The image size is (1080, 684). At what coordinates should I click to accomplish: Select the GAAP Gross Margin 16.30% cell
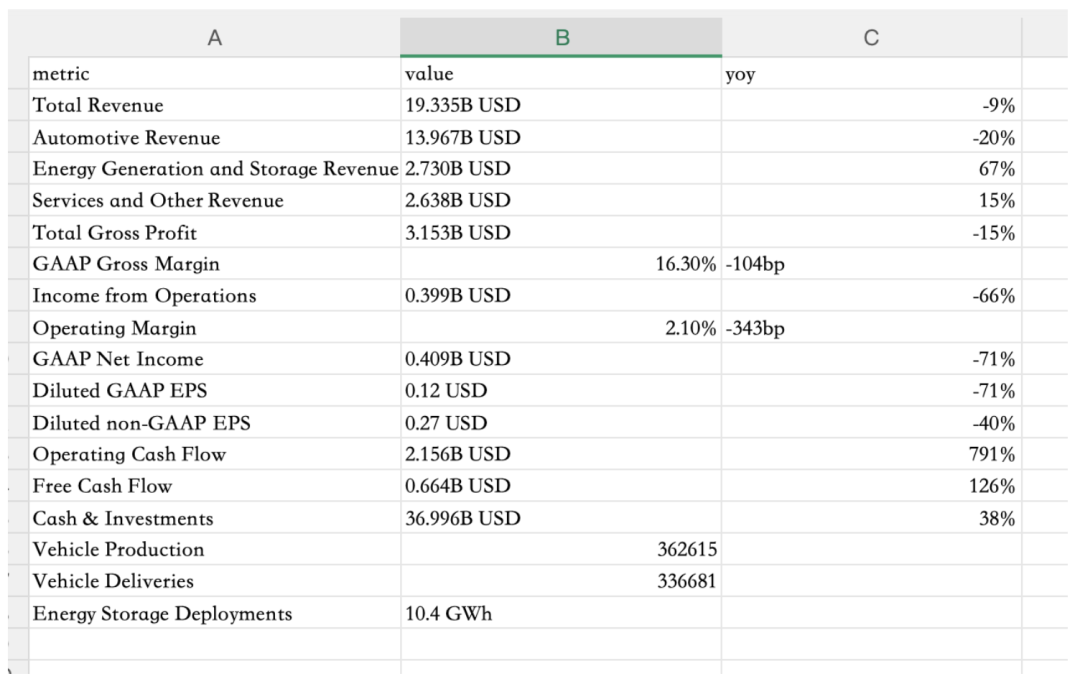click(x=561, y=264)
